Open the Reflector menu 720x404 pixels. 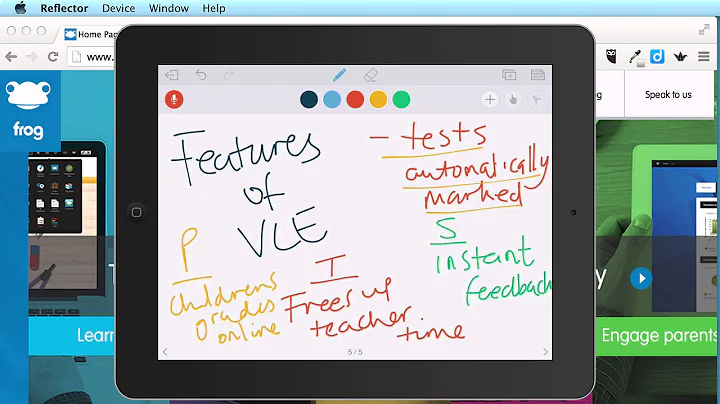tap(64, 8)
